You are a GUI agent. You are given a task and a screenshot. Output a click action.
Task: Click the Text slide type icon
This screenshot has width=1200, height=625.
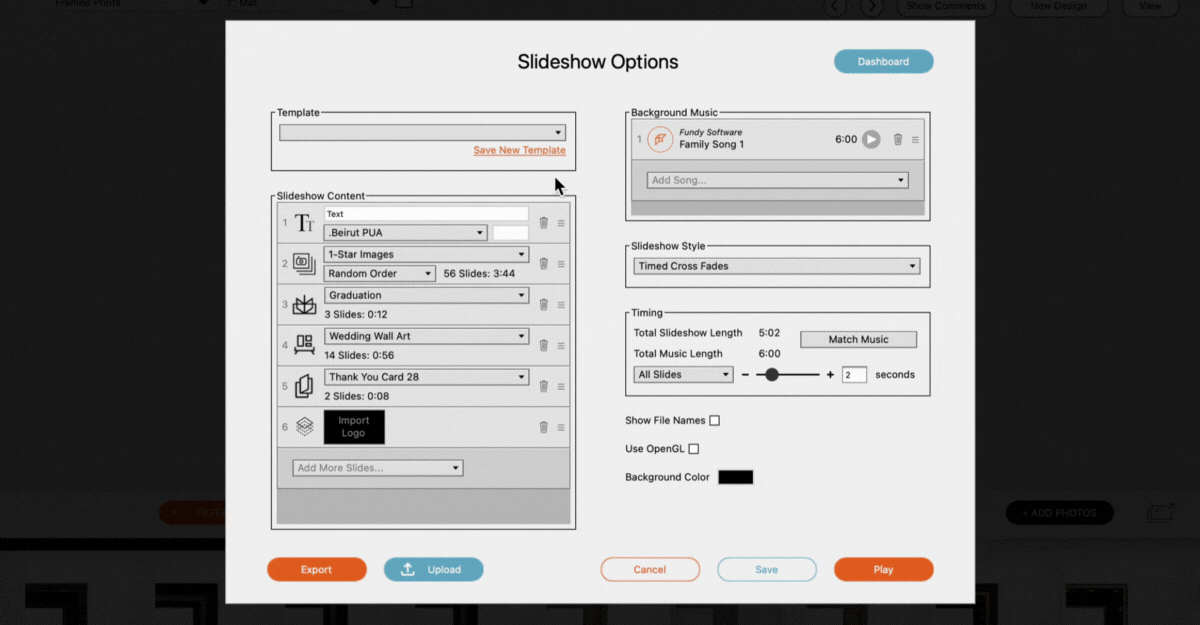[x=304, y=223]
